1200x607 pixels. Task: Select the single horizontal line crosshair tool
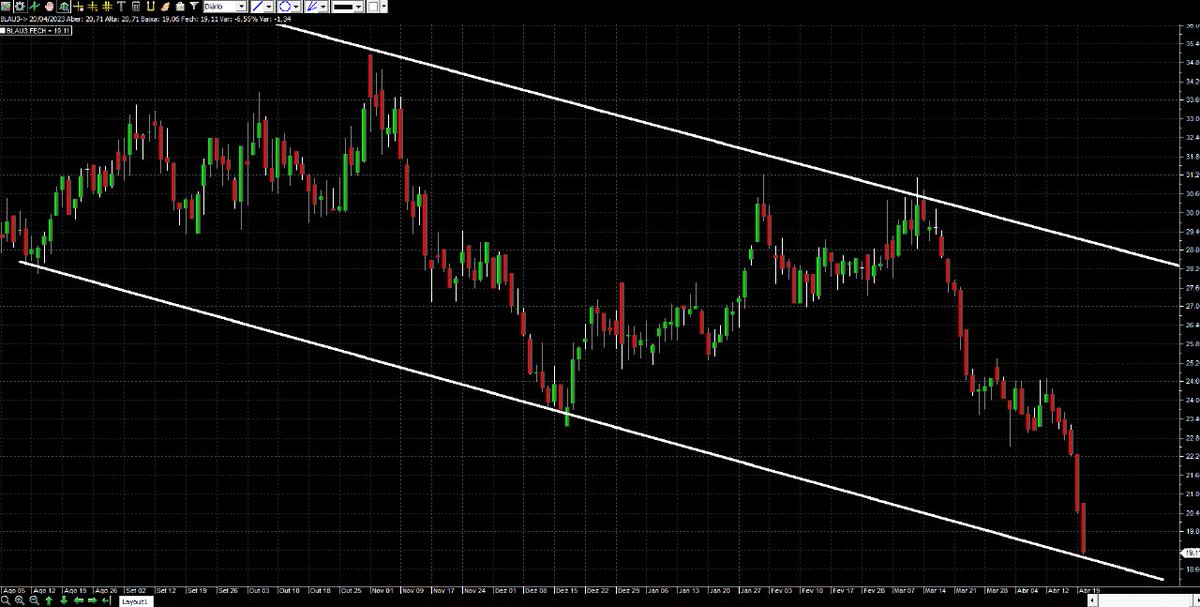[78, 6]
